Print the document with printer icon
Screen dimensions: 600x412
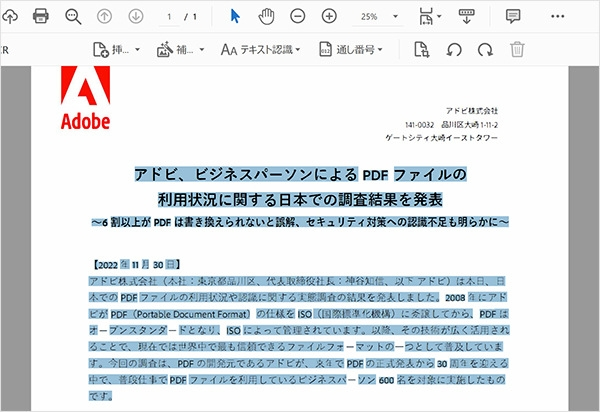[x=41, y=16]
